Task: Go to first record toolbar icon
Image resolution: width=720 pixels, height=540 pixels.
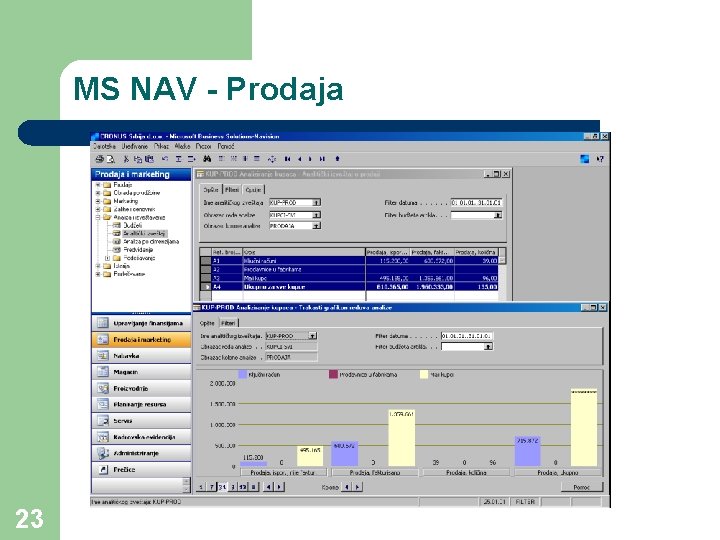Action: tap(287, 159)
